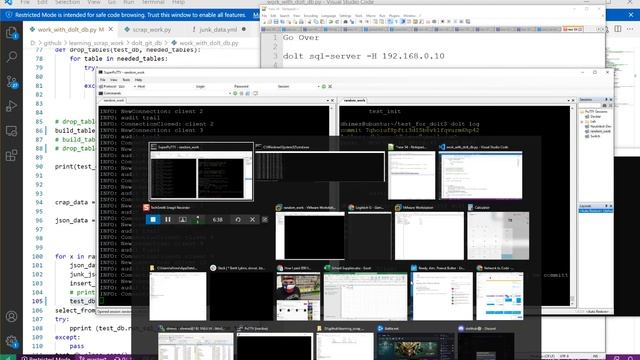Open the File menu in SuperPuTTY
Screen dimensions: 640x360
(103, 80)
